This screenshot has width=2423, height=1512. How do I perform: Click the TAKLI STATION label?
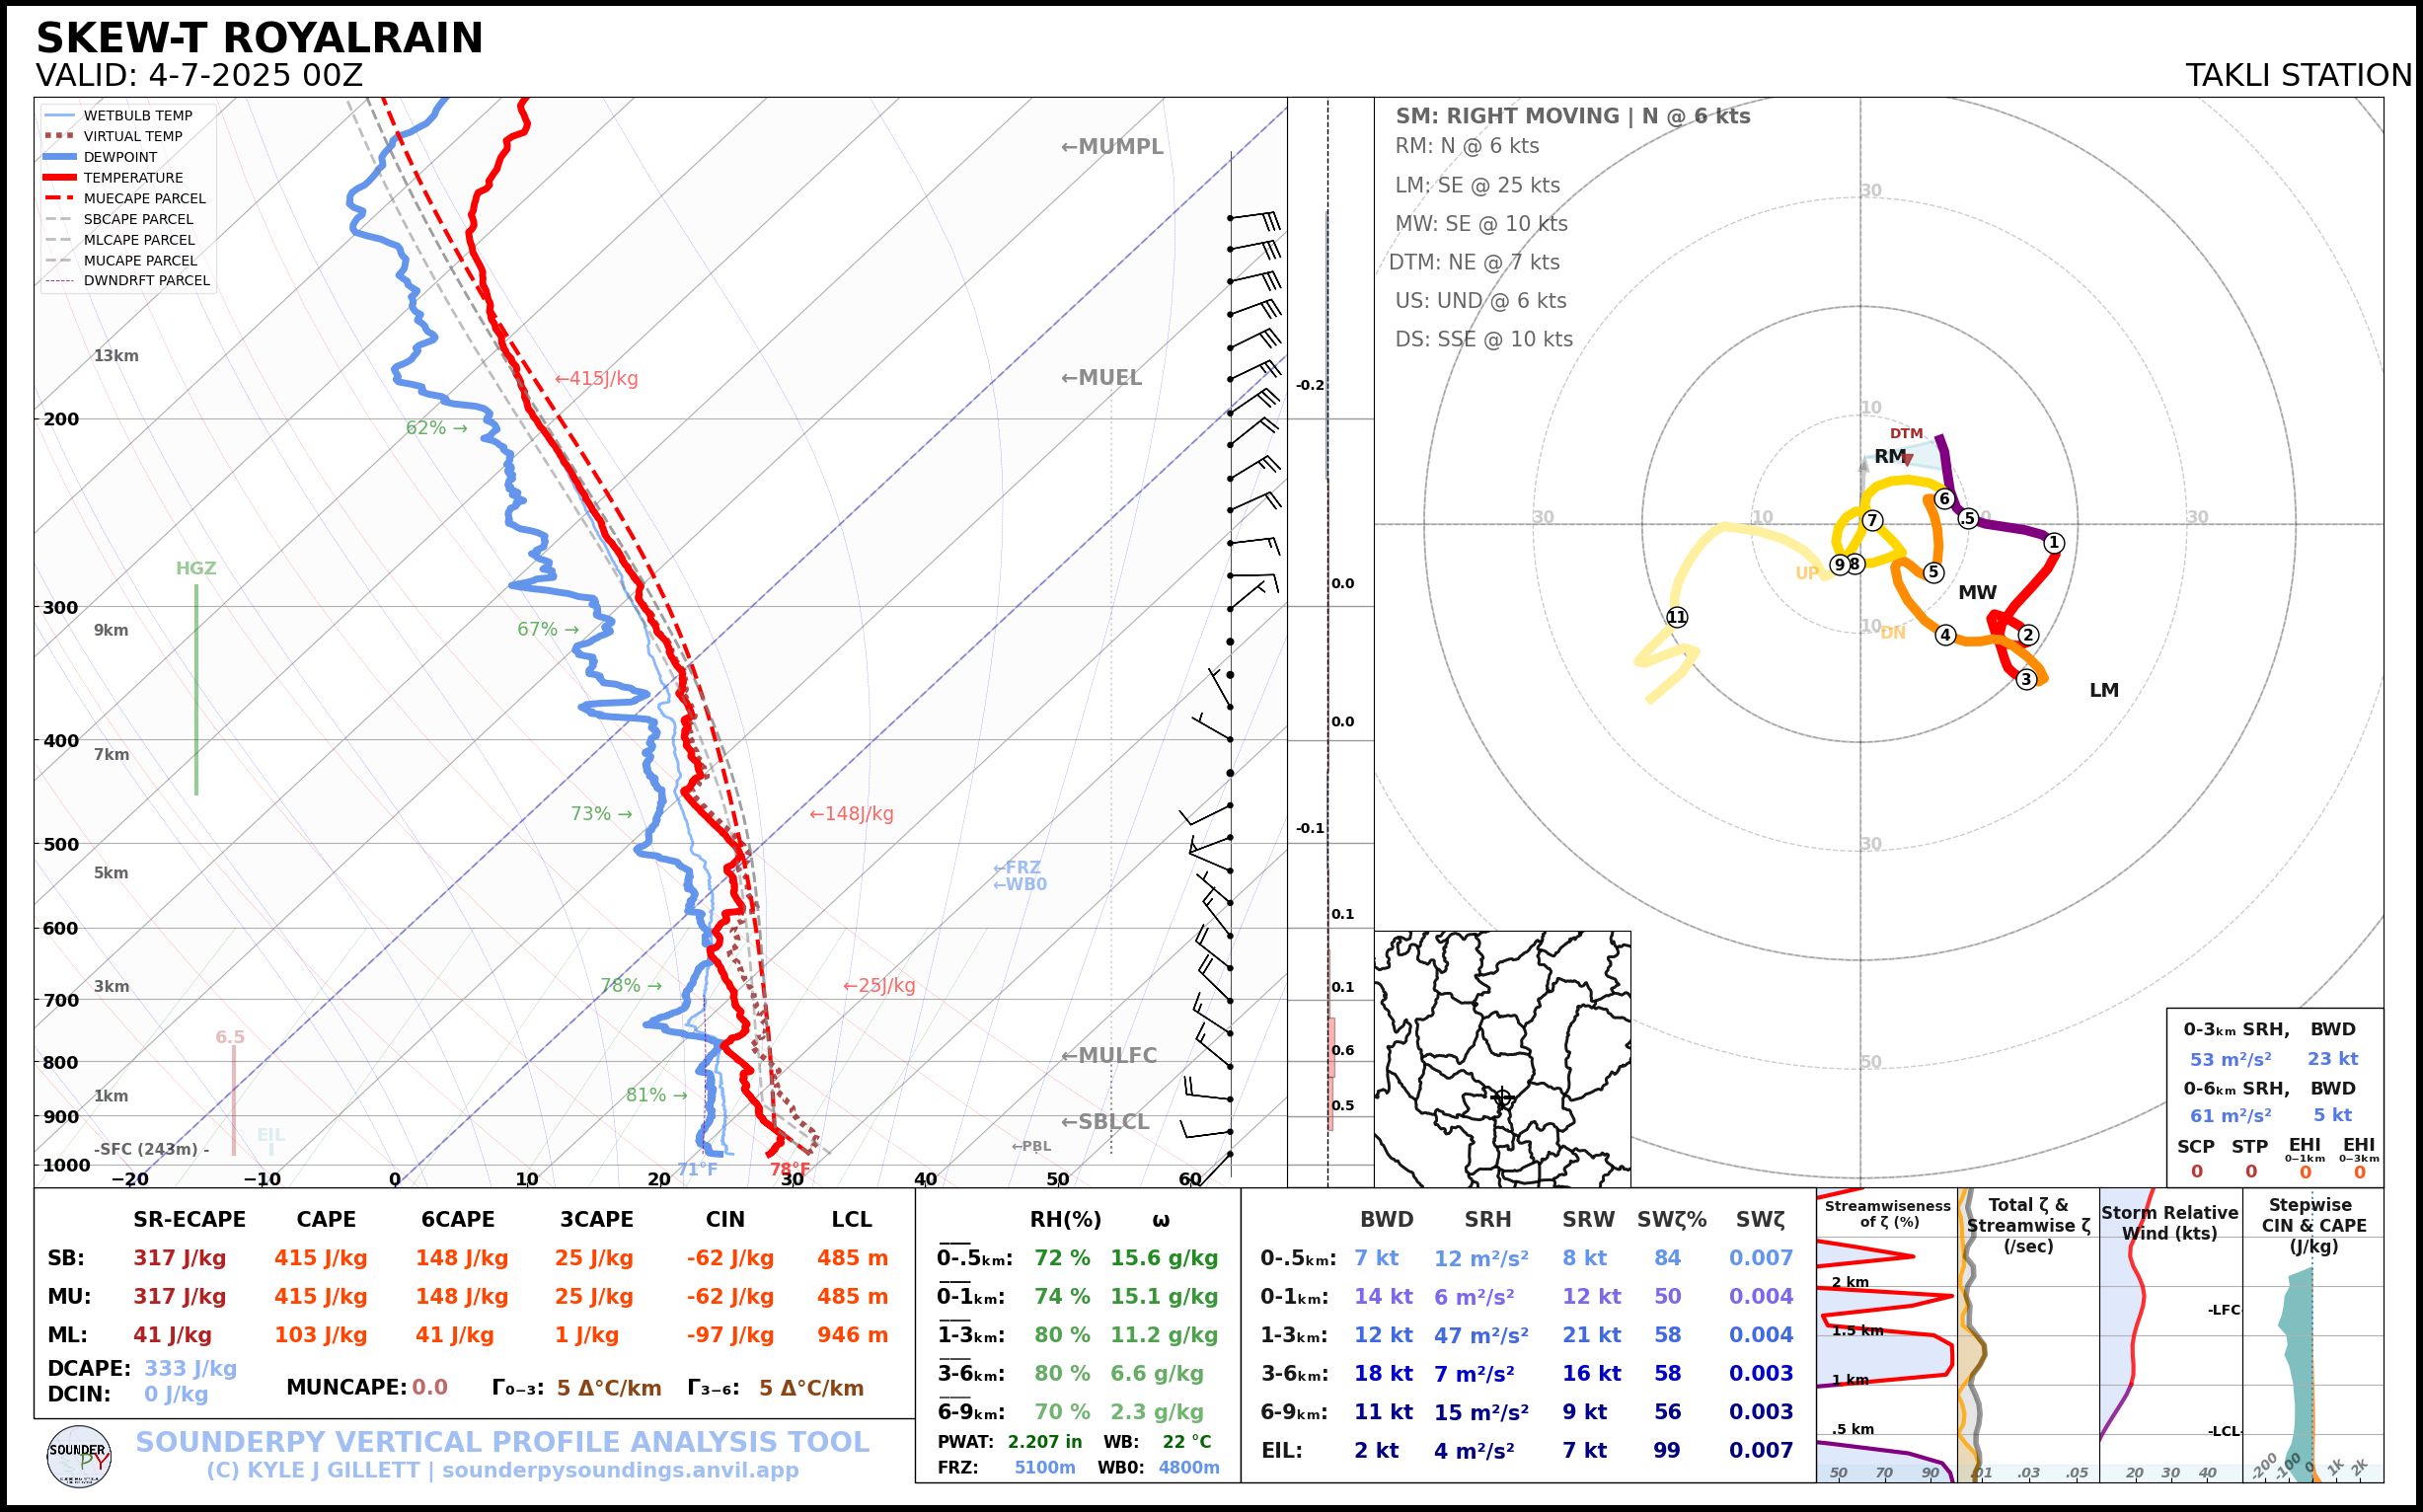2298,76
